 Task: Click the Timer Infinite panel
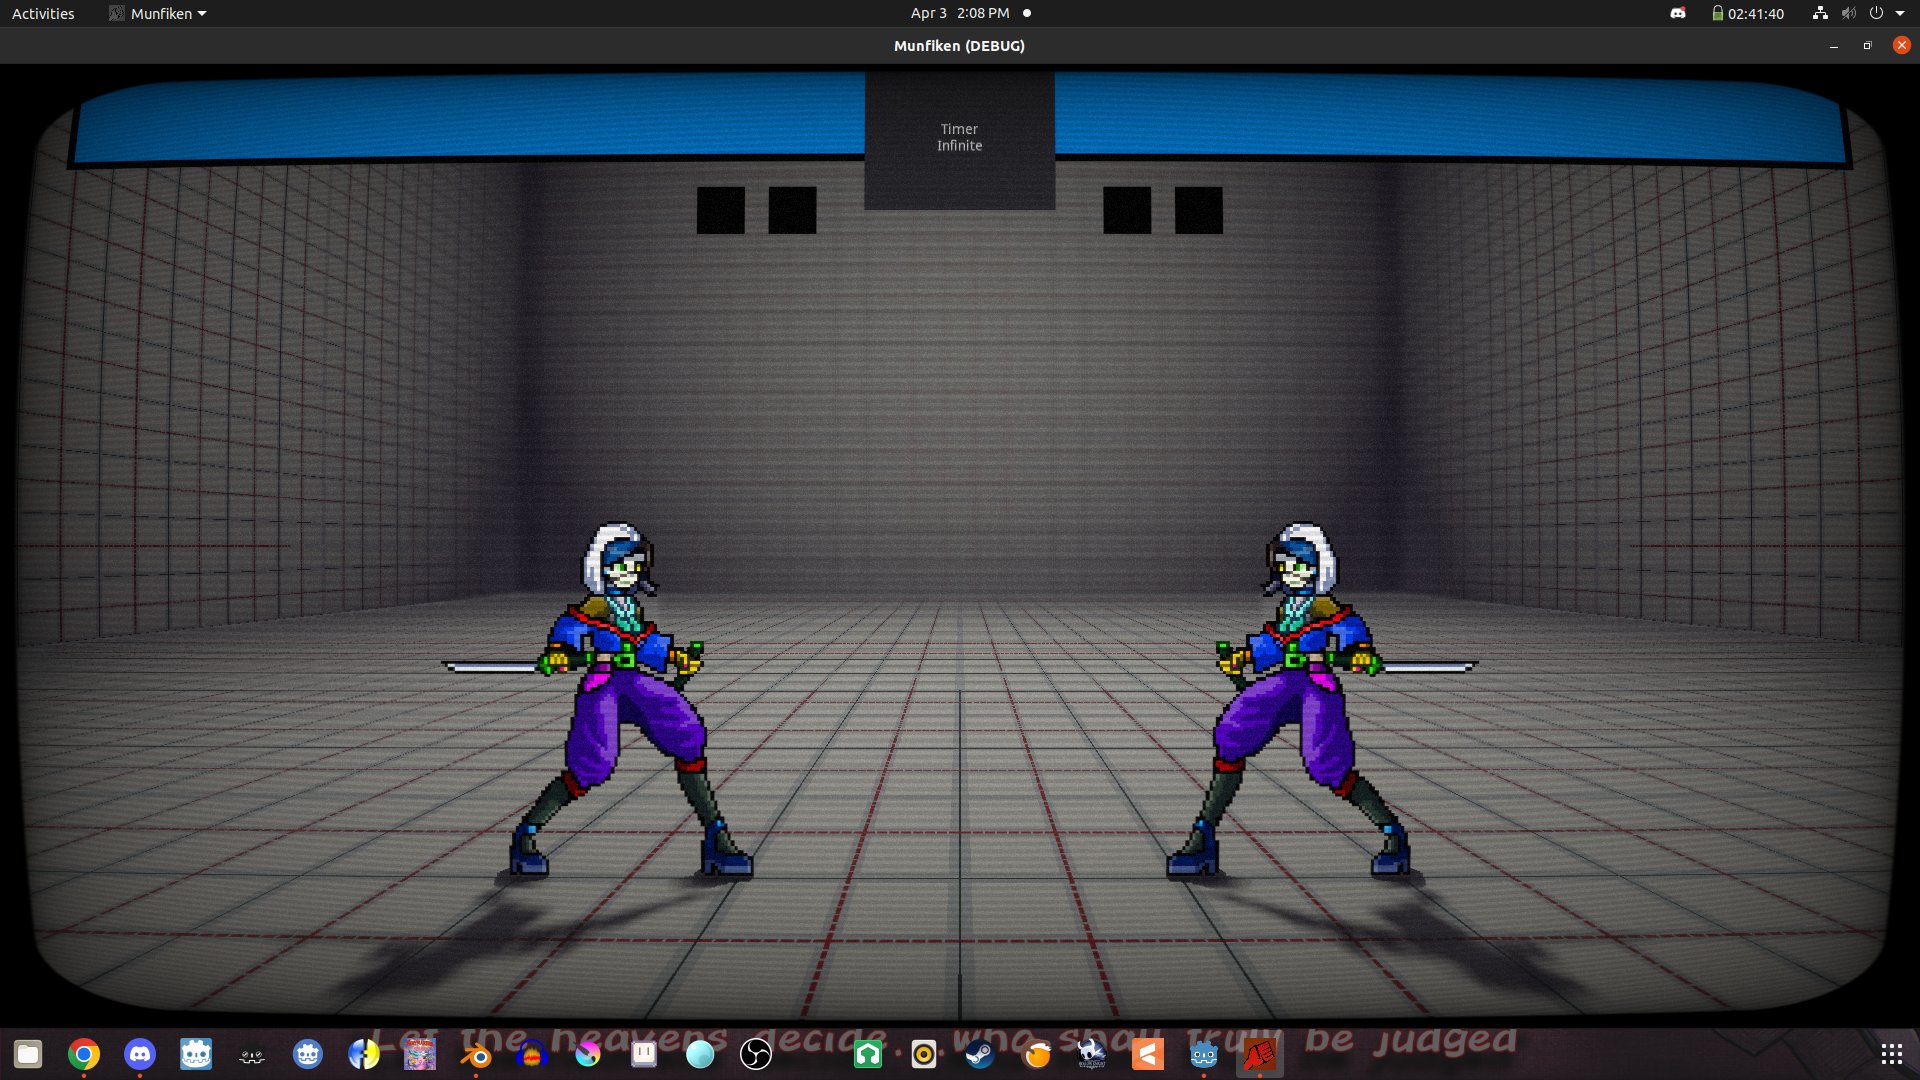[959, 138]
